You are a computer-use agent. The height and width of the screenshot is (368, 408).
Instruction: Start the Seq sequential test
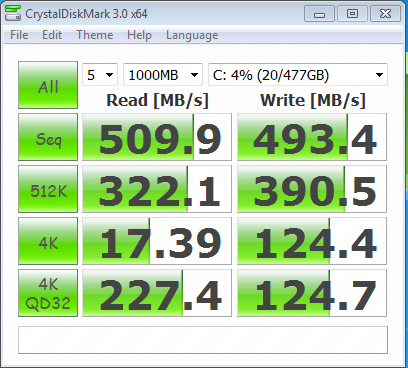tap(48, 137)
